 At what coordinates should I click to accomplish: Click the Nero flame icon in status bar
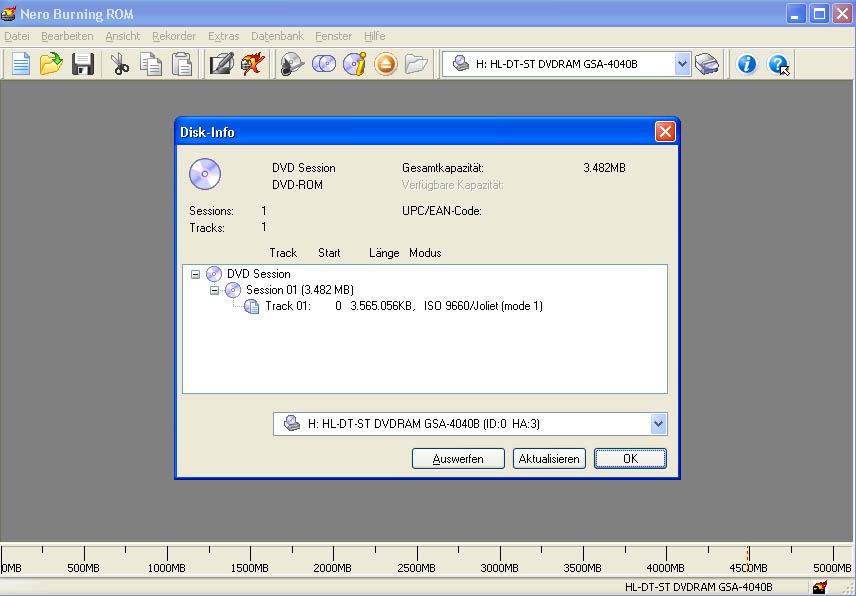click(x=819, y=587)
